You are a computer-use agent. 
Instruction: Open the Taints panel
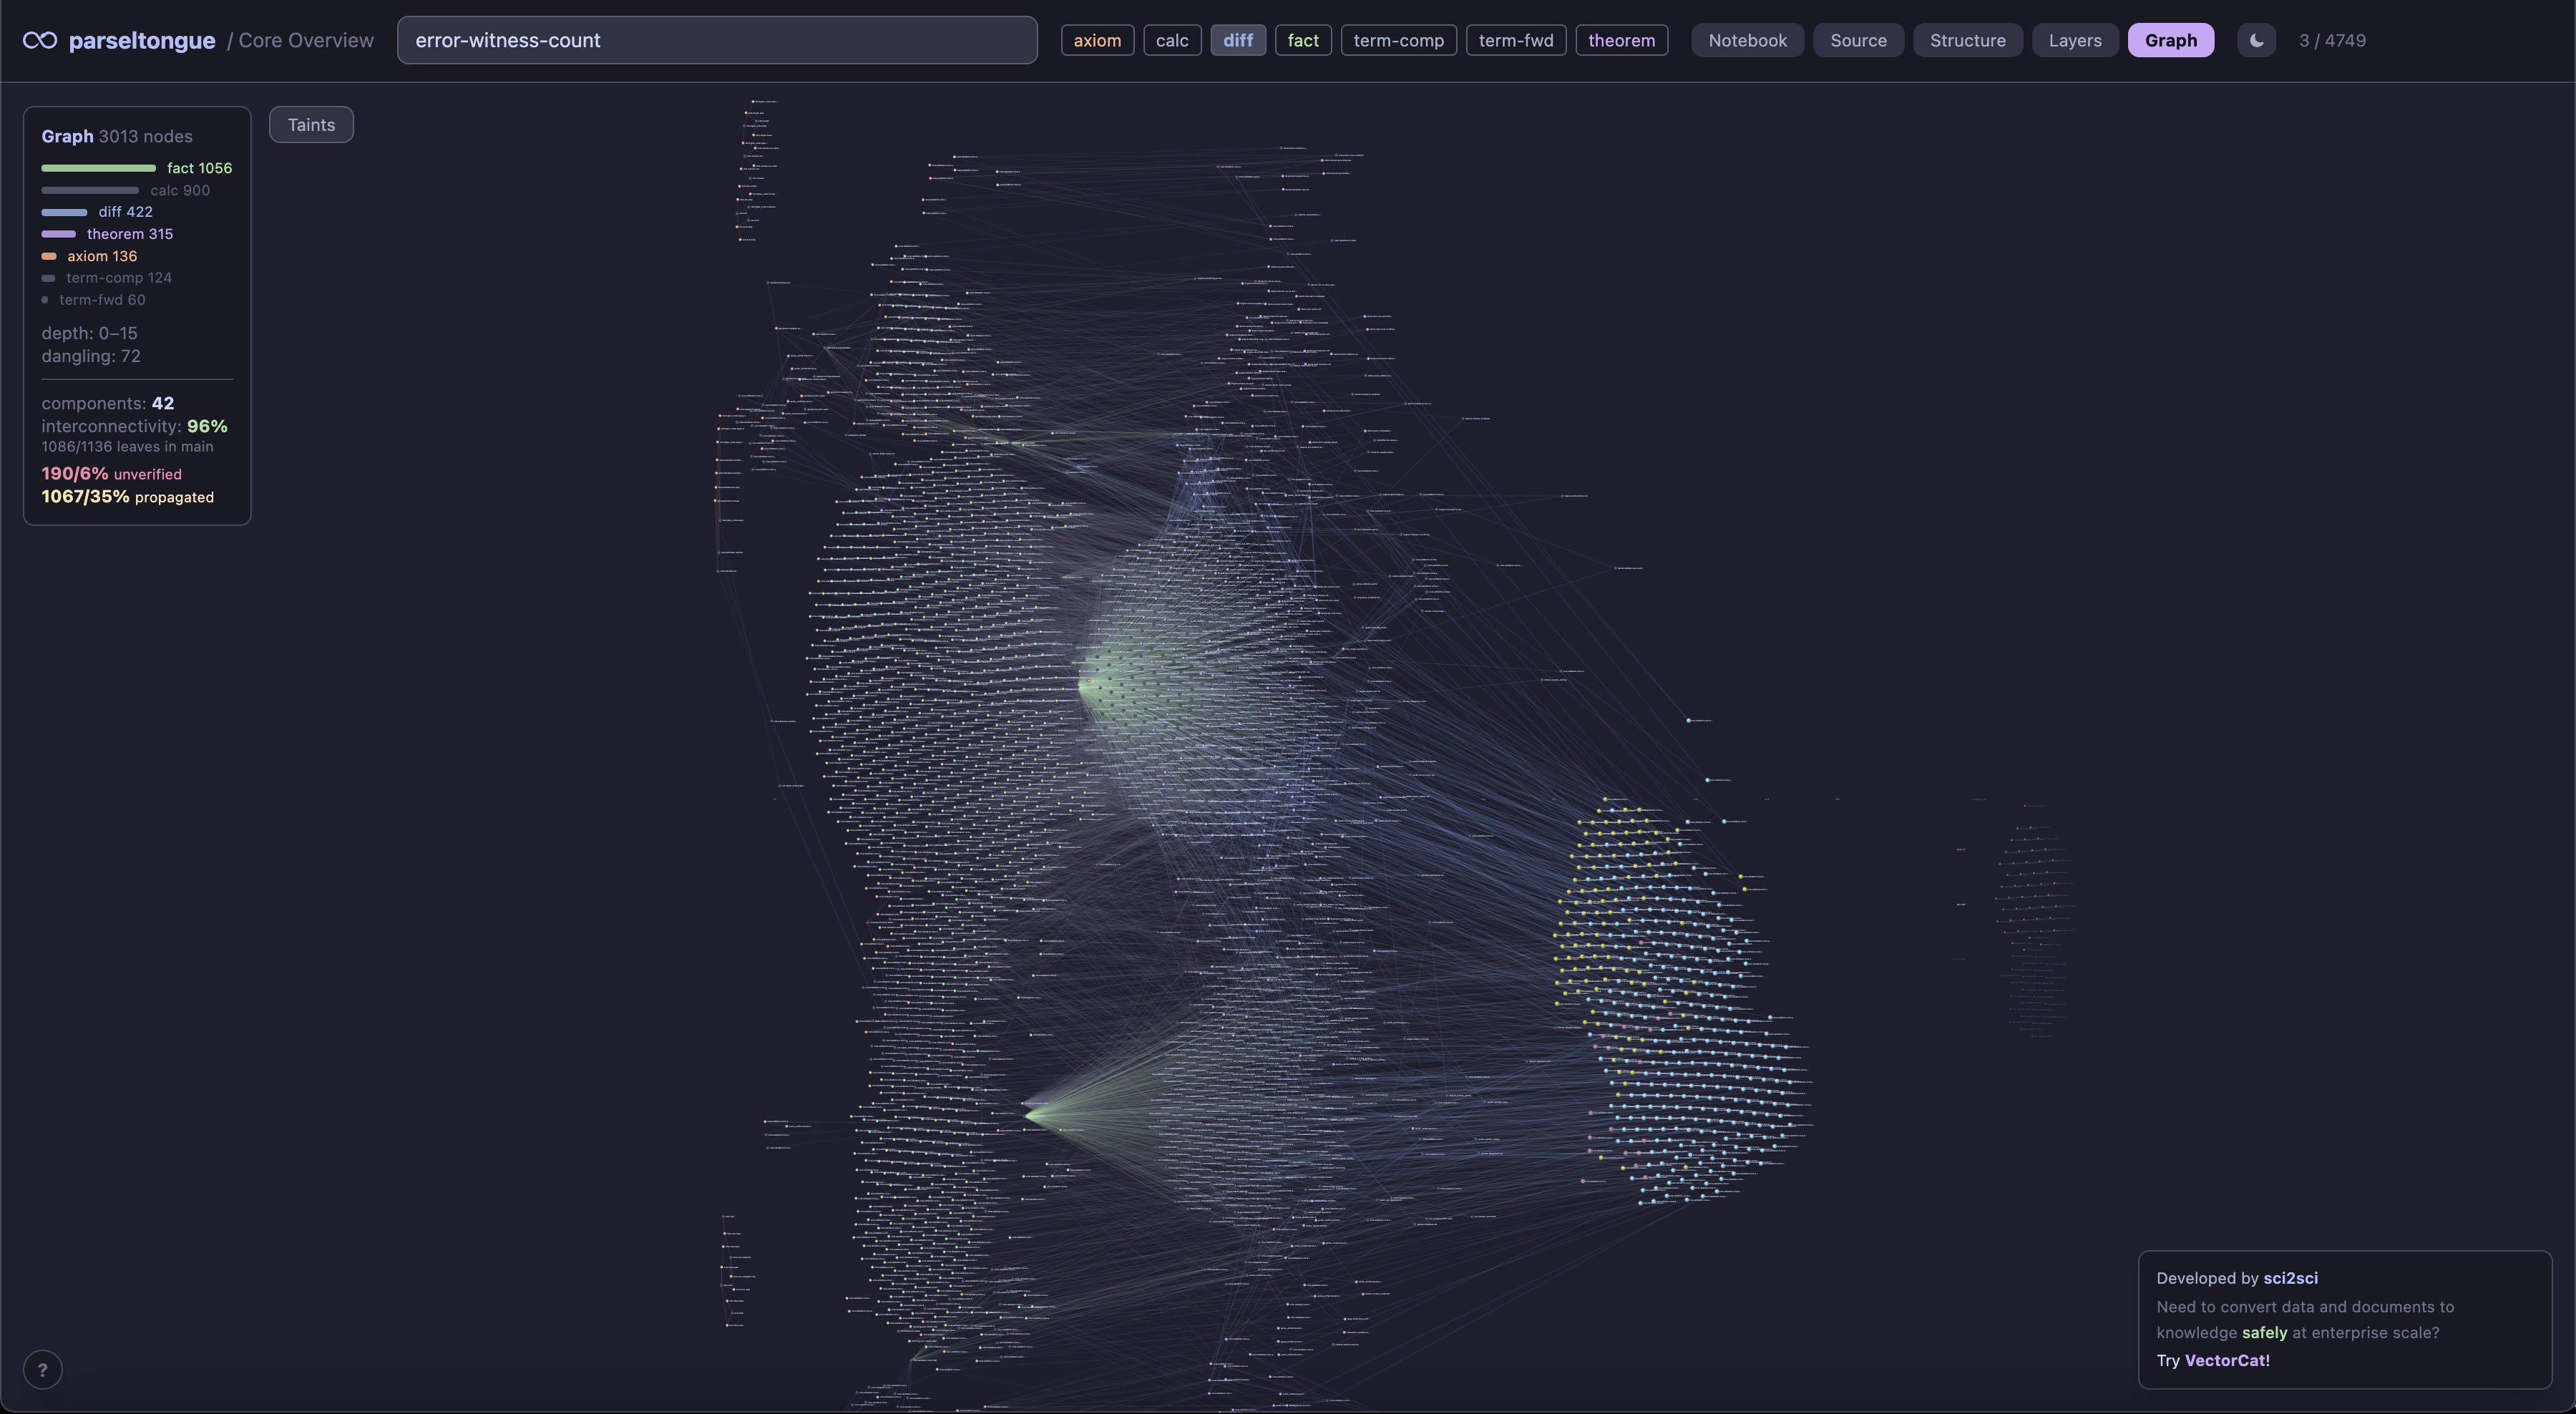(x=311, y=124)
